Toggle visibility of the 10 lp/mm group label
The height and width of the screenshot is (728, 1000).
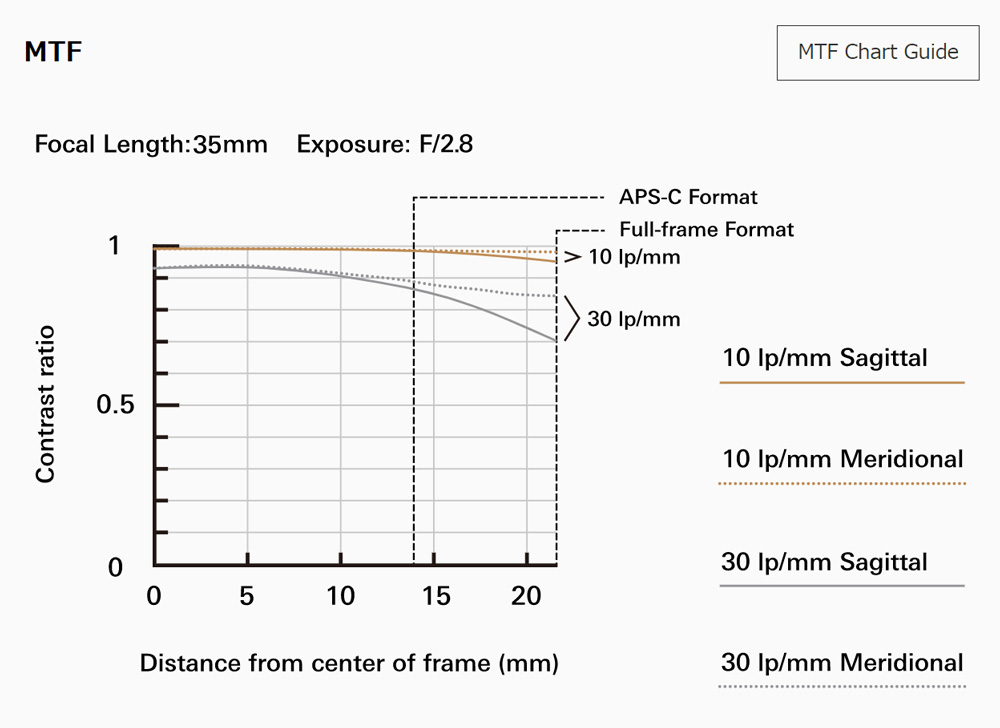tap(634, 256)
